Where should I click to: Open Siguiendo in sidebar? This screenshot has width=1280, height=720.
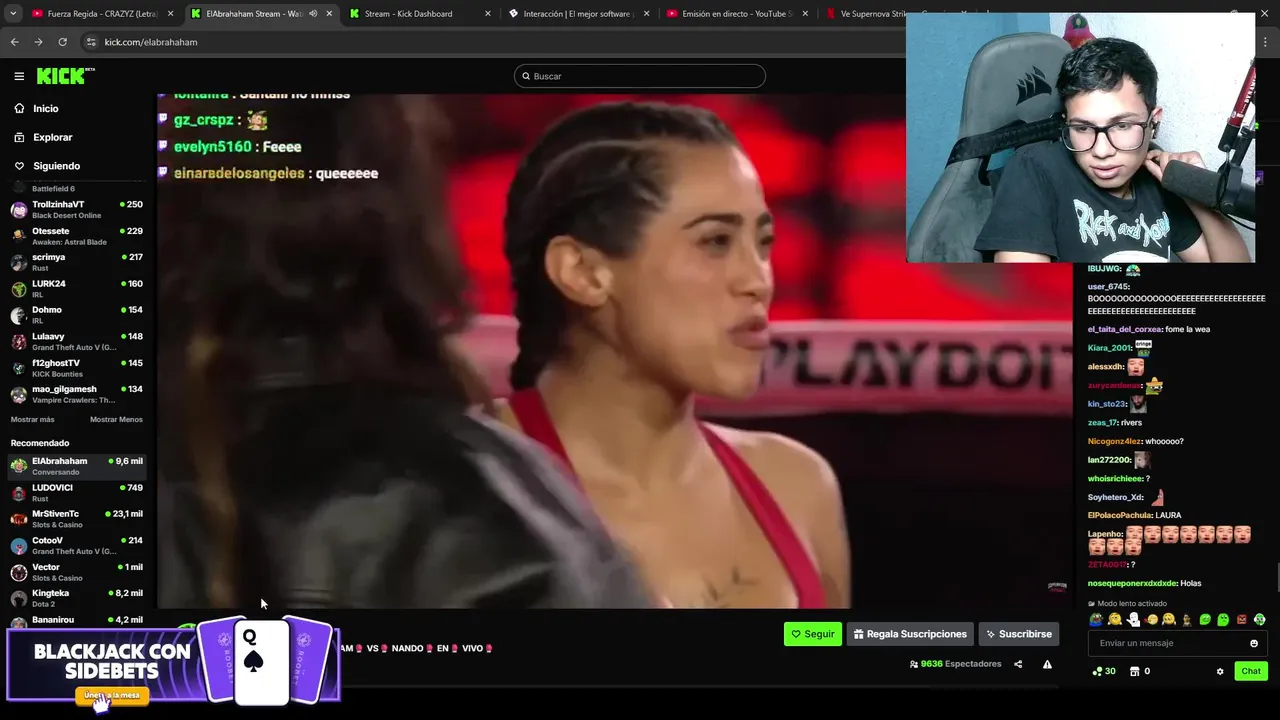[x=56, y=166]
